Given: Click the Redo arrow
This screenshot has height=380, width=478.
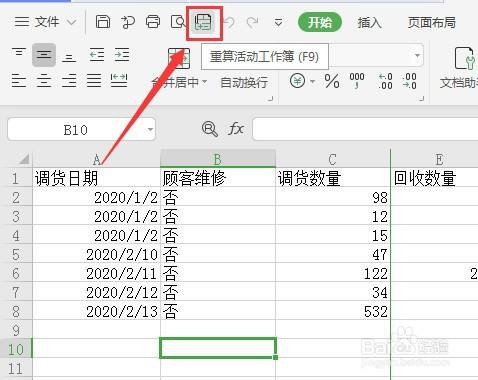Looking at the screenshot, I should click(252, 22).
